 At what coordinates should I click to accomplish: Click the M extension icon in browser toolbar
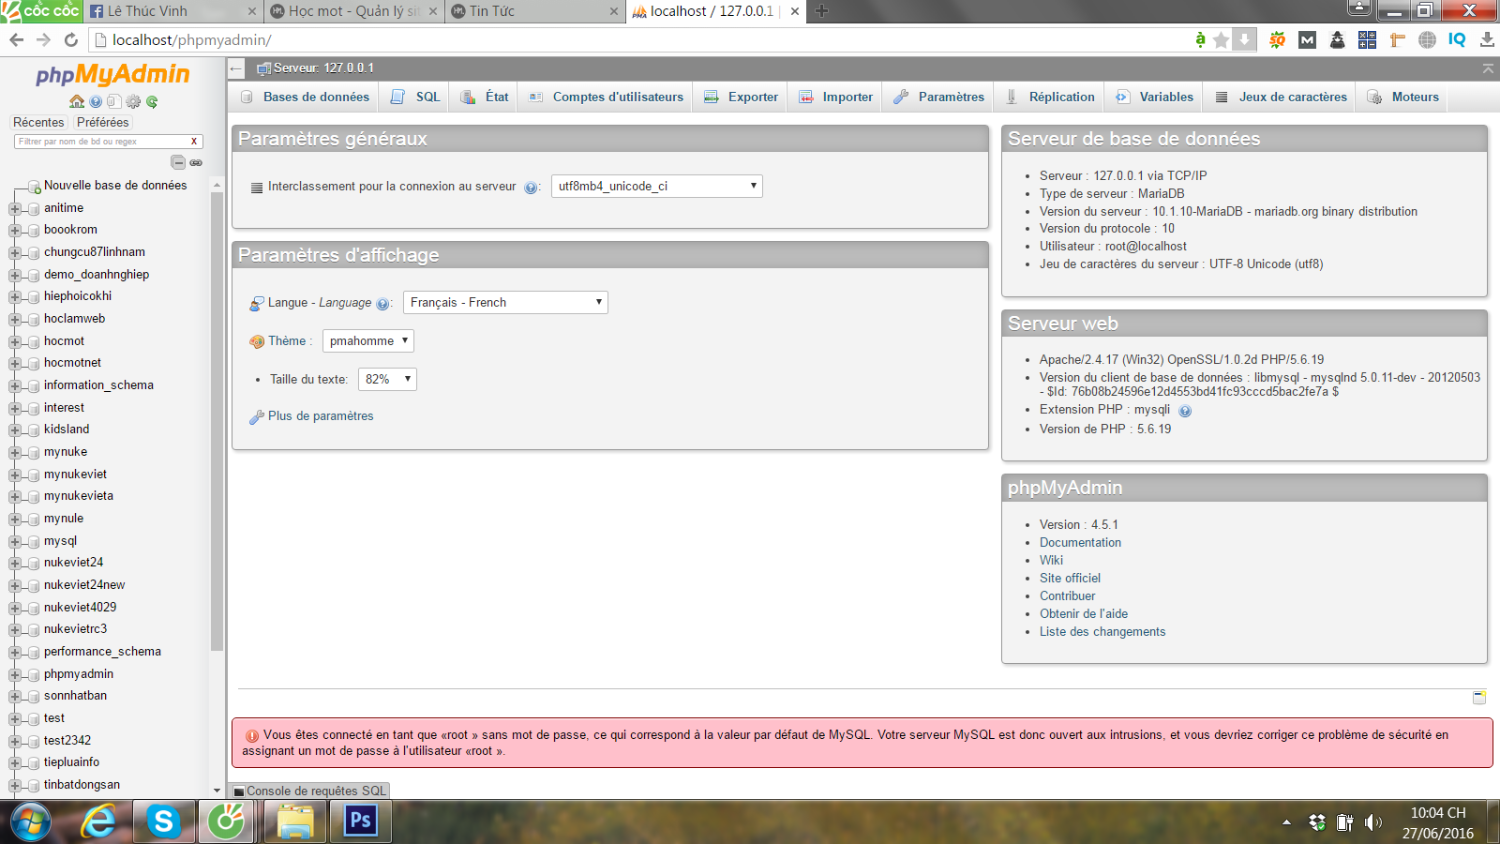tap(1307, 40)
